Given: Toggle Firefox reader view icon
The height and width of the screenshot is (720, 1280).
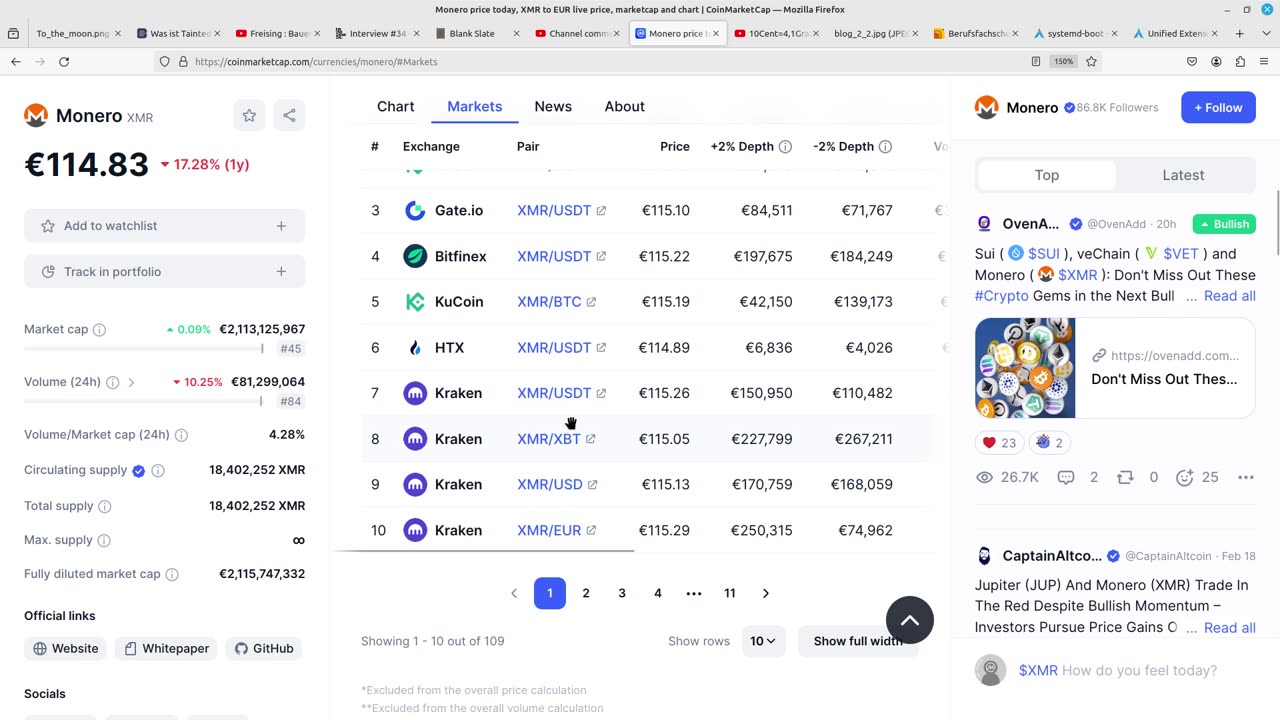Looking at the screenshot, I should (x=1035, y=61).
